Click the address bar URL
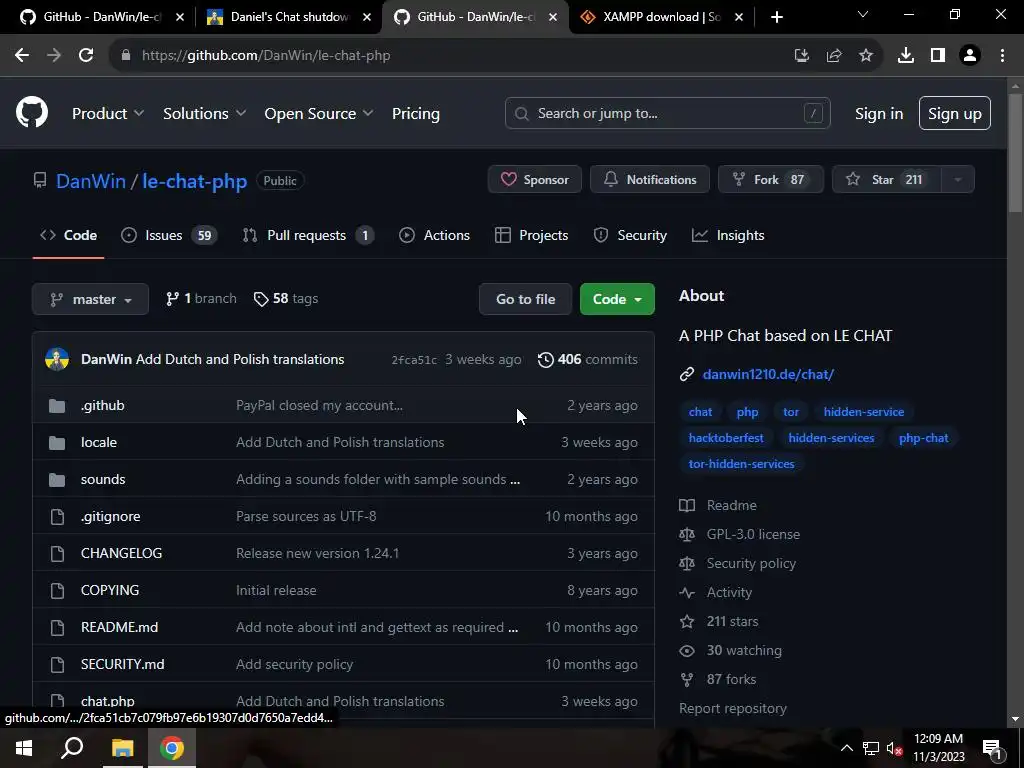The image size is (1024, 768). (x=266, y=56)
